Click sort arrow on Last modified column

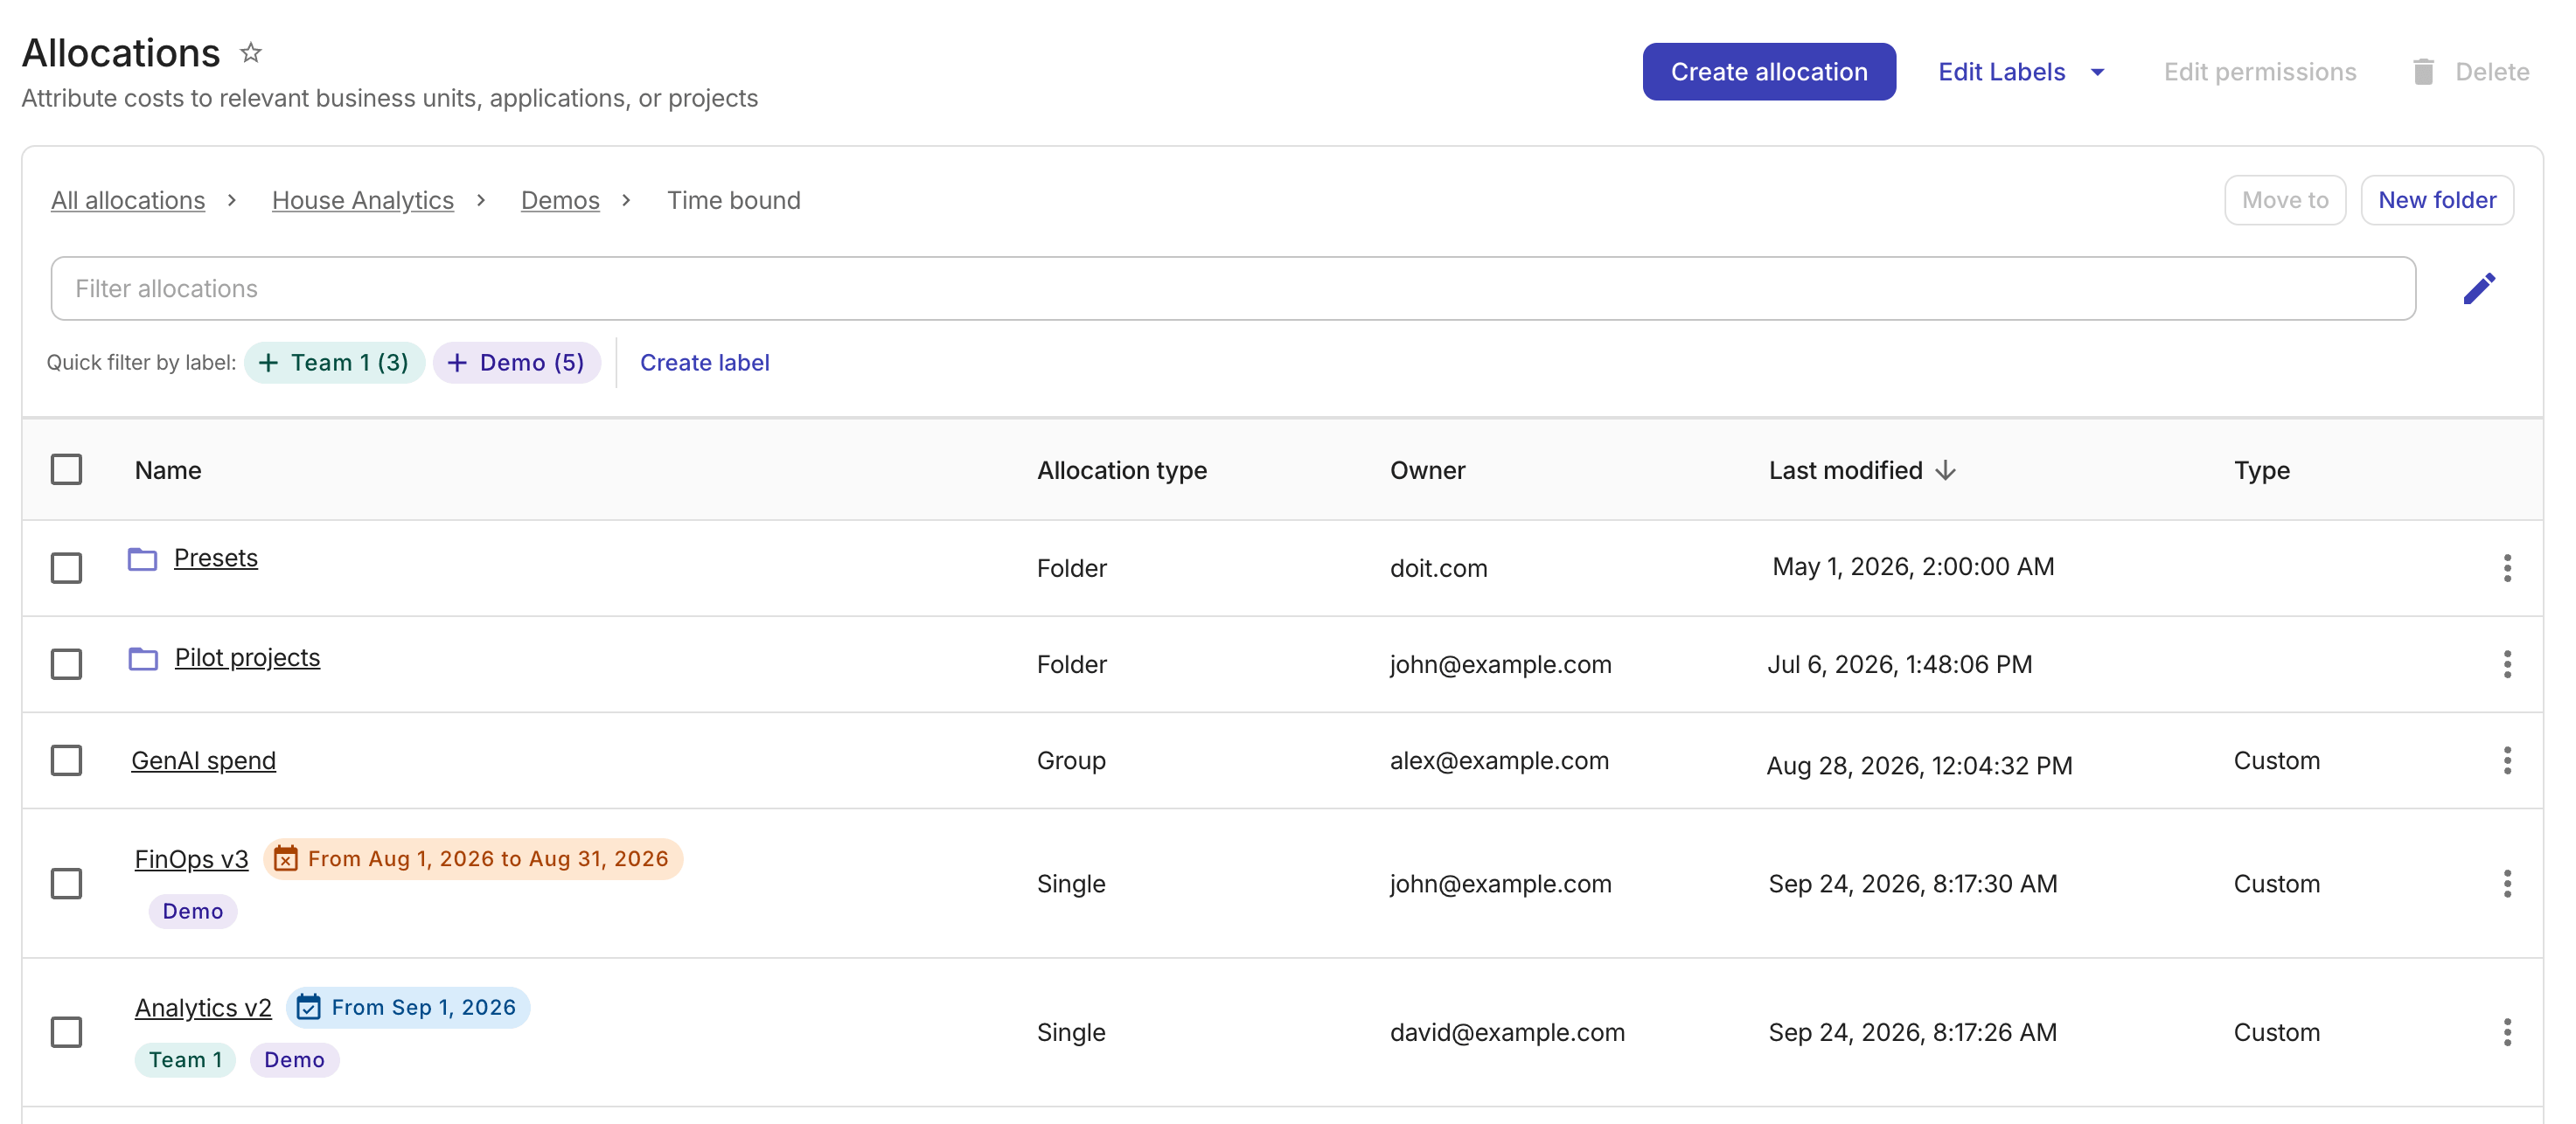click(x=1945, y=470)
